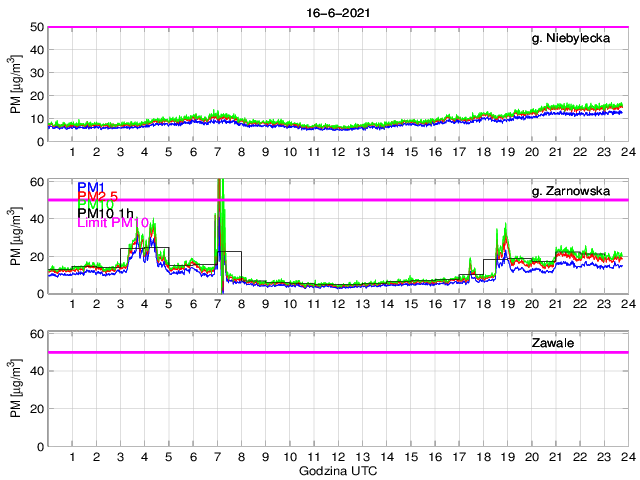
Task: Click the PM y-axis title of the Zarnowska chart
Action: click(x=15, y=237)
